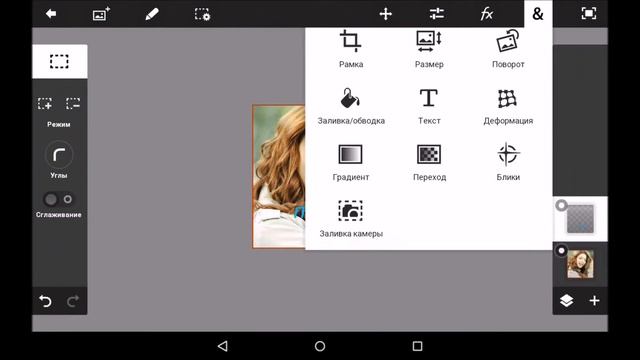Open the selection settings tool icon
The image size is (640, 360).
[x=202, y=14]
